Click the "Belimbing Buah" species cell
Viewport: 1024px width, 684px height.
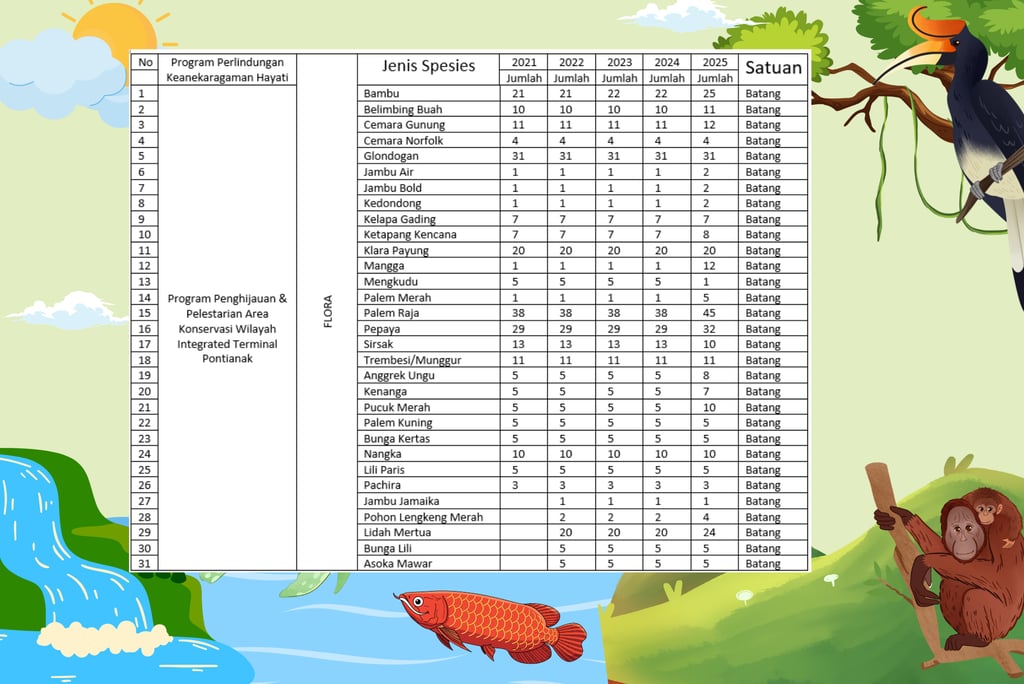point(428,109)
